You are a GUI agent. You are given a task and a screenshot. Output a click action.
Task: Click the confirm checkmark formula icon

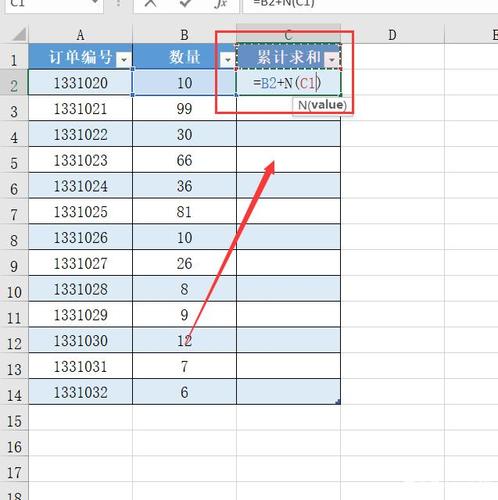(185, 3)
